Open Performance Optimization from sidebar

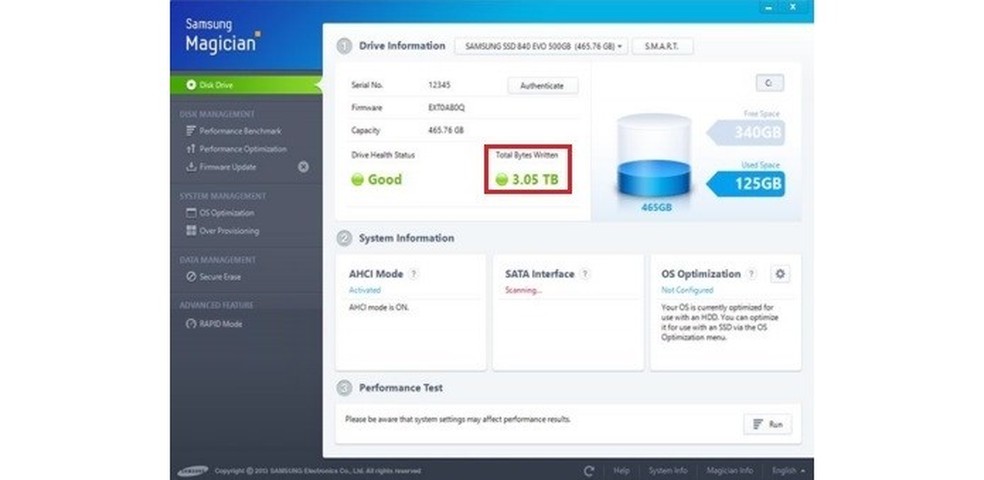tap(237, 149)
